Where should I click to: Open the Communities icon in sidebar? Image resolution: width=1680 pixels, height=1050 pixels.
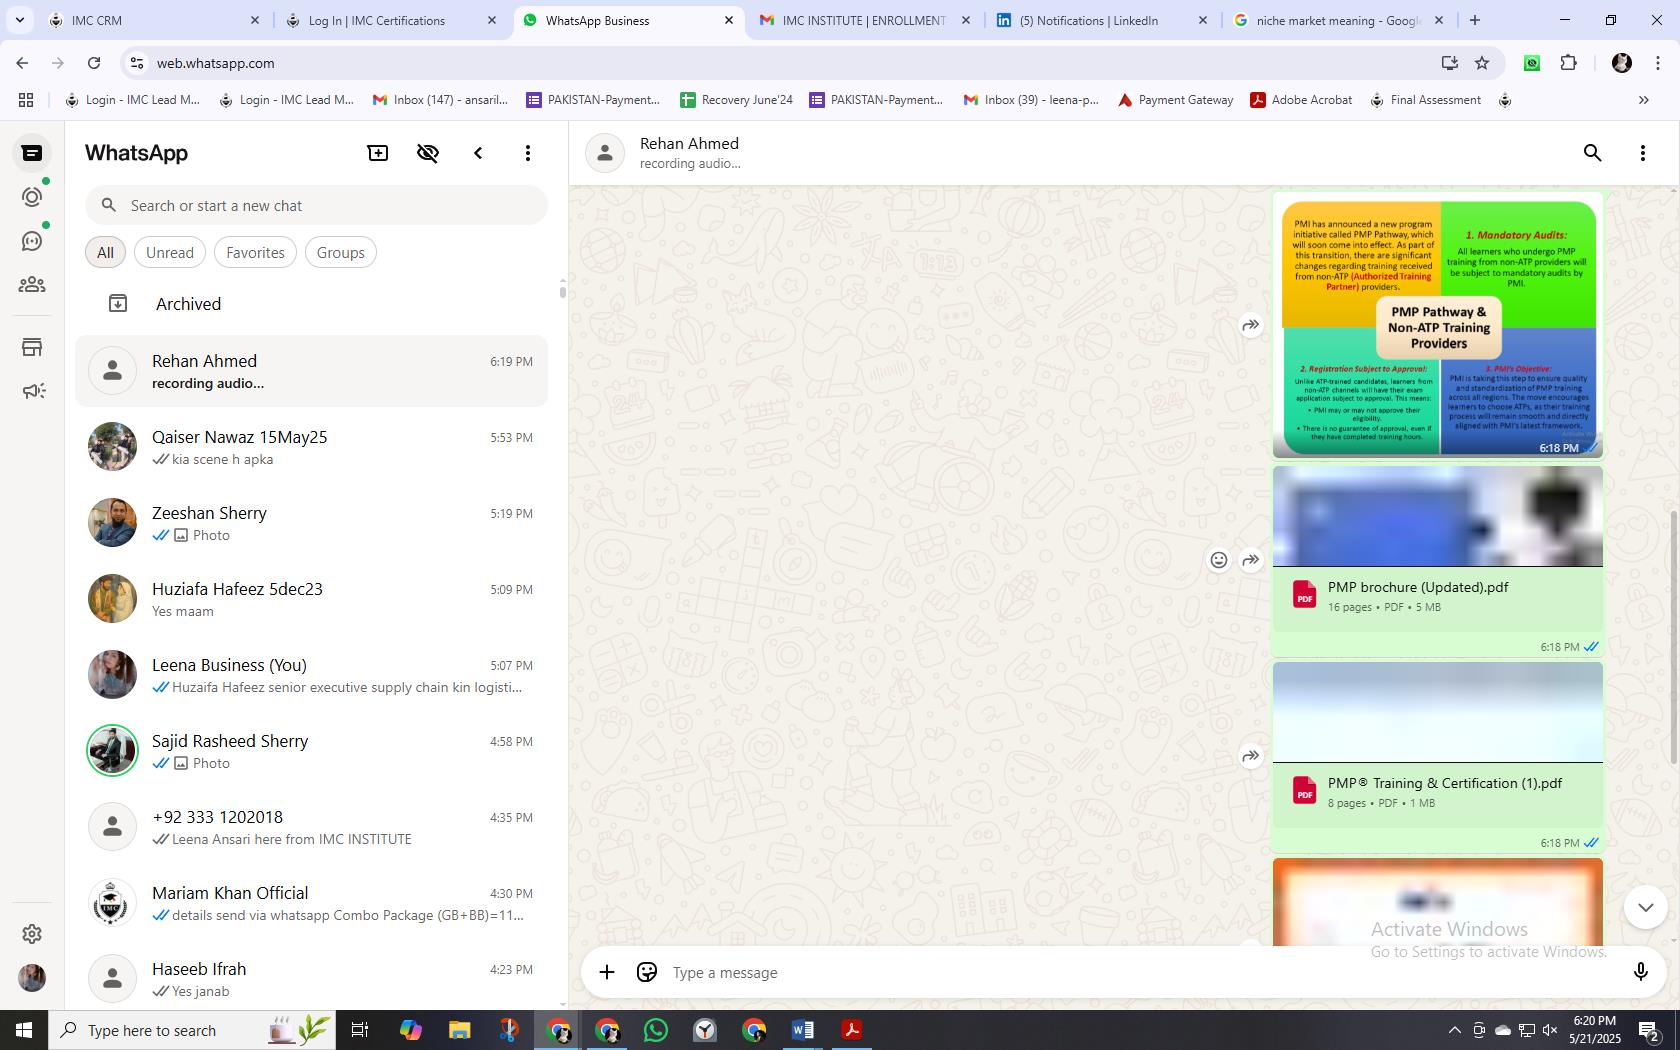(32, 285)
